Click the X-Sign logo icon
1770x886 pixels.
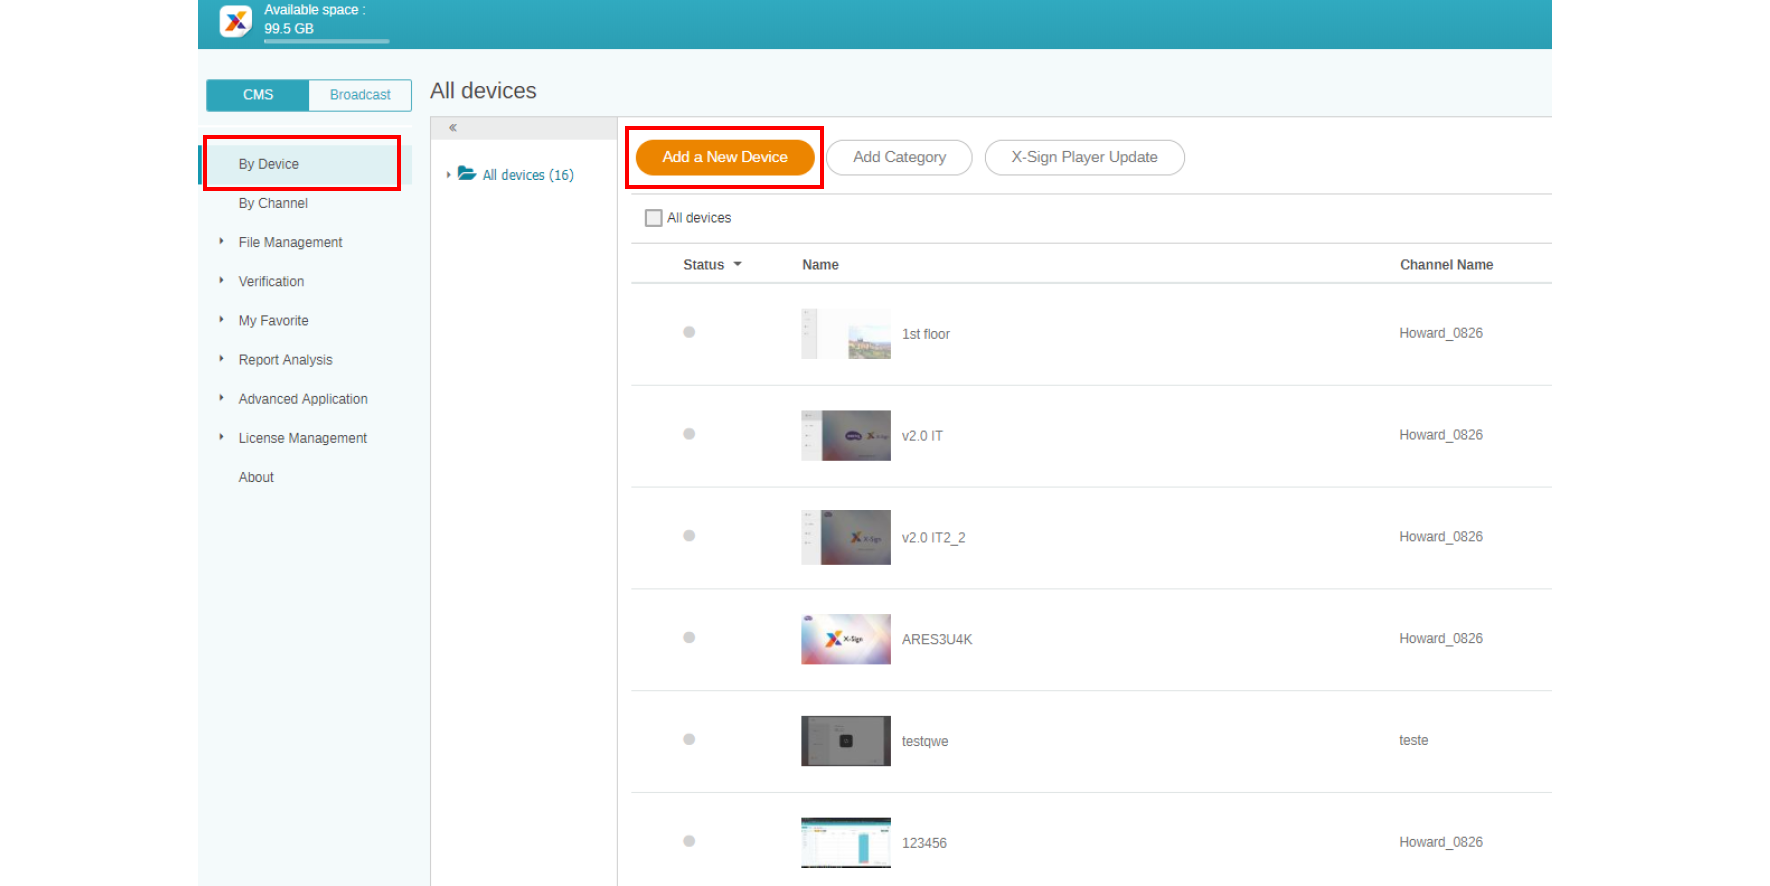[x=236, y=21]
